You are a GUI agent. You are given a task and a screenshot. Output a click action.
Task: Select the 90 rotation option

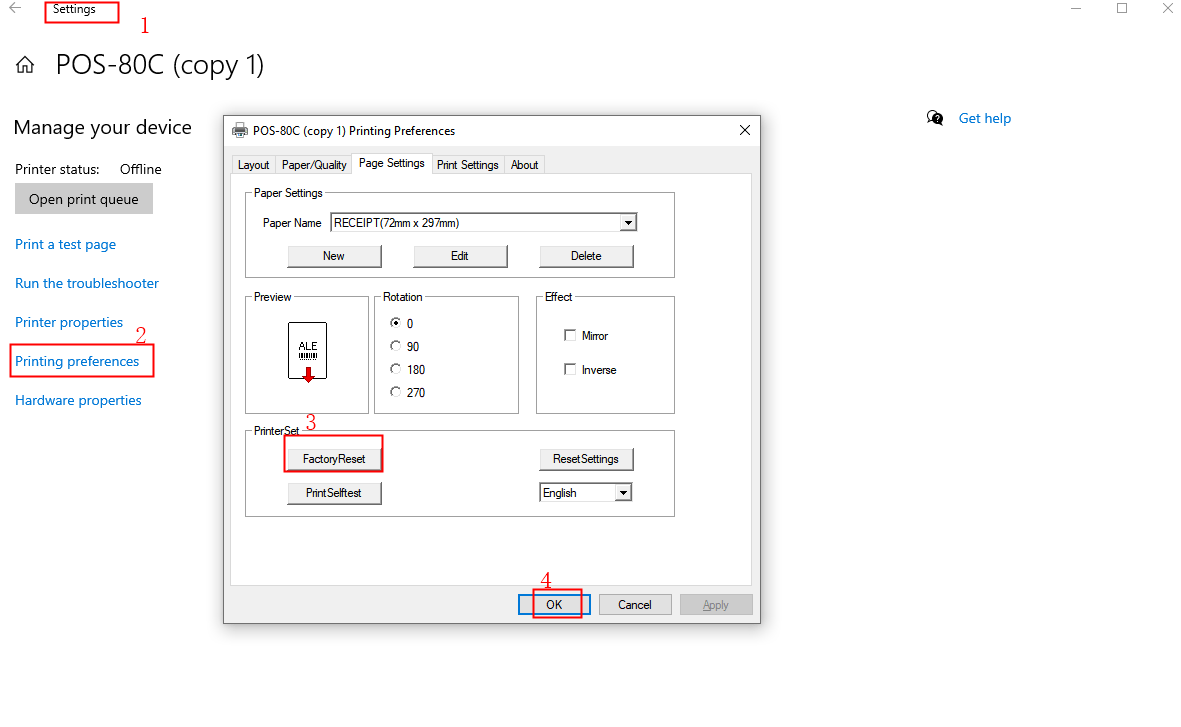pos(396,346)
